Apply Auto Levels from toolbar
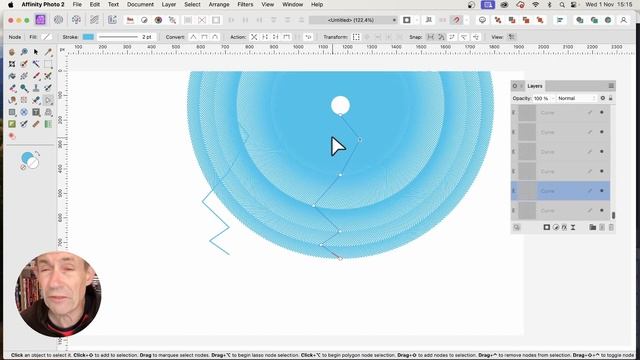 tap(130, 20)
